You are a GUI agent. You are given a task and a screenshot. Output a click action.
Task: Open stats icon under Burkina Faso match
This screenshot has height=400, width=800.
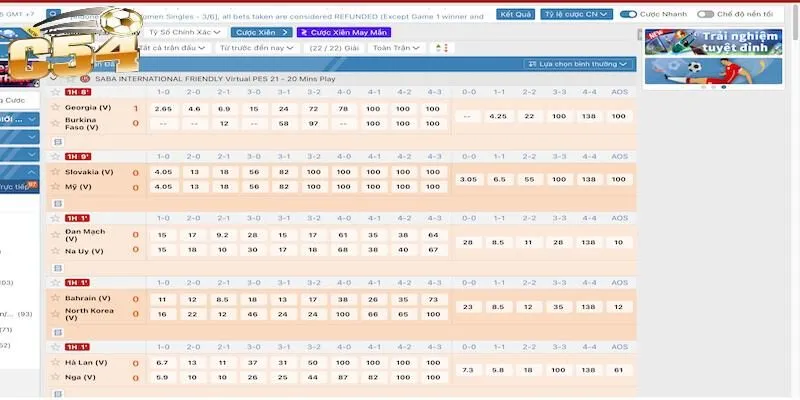point(57,142)
